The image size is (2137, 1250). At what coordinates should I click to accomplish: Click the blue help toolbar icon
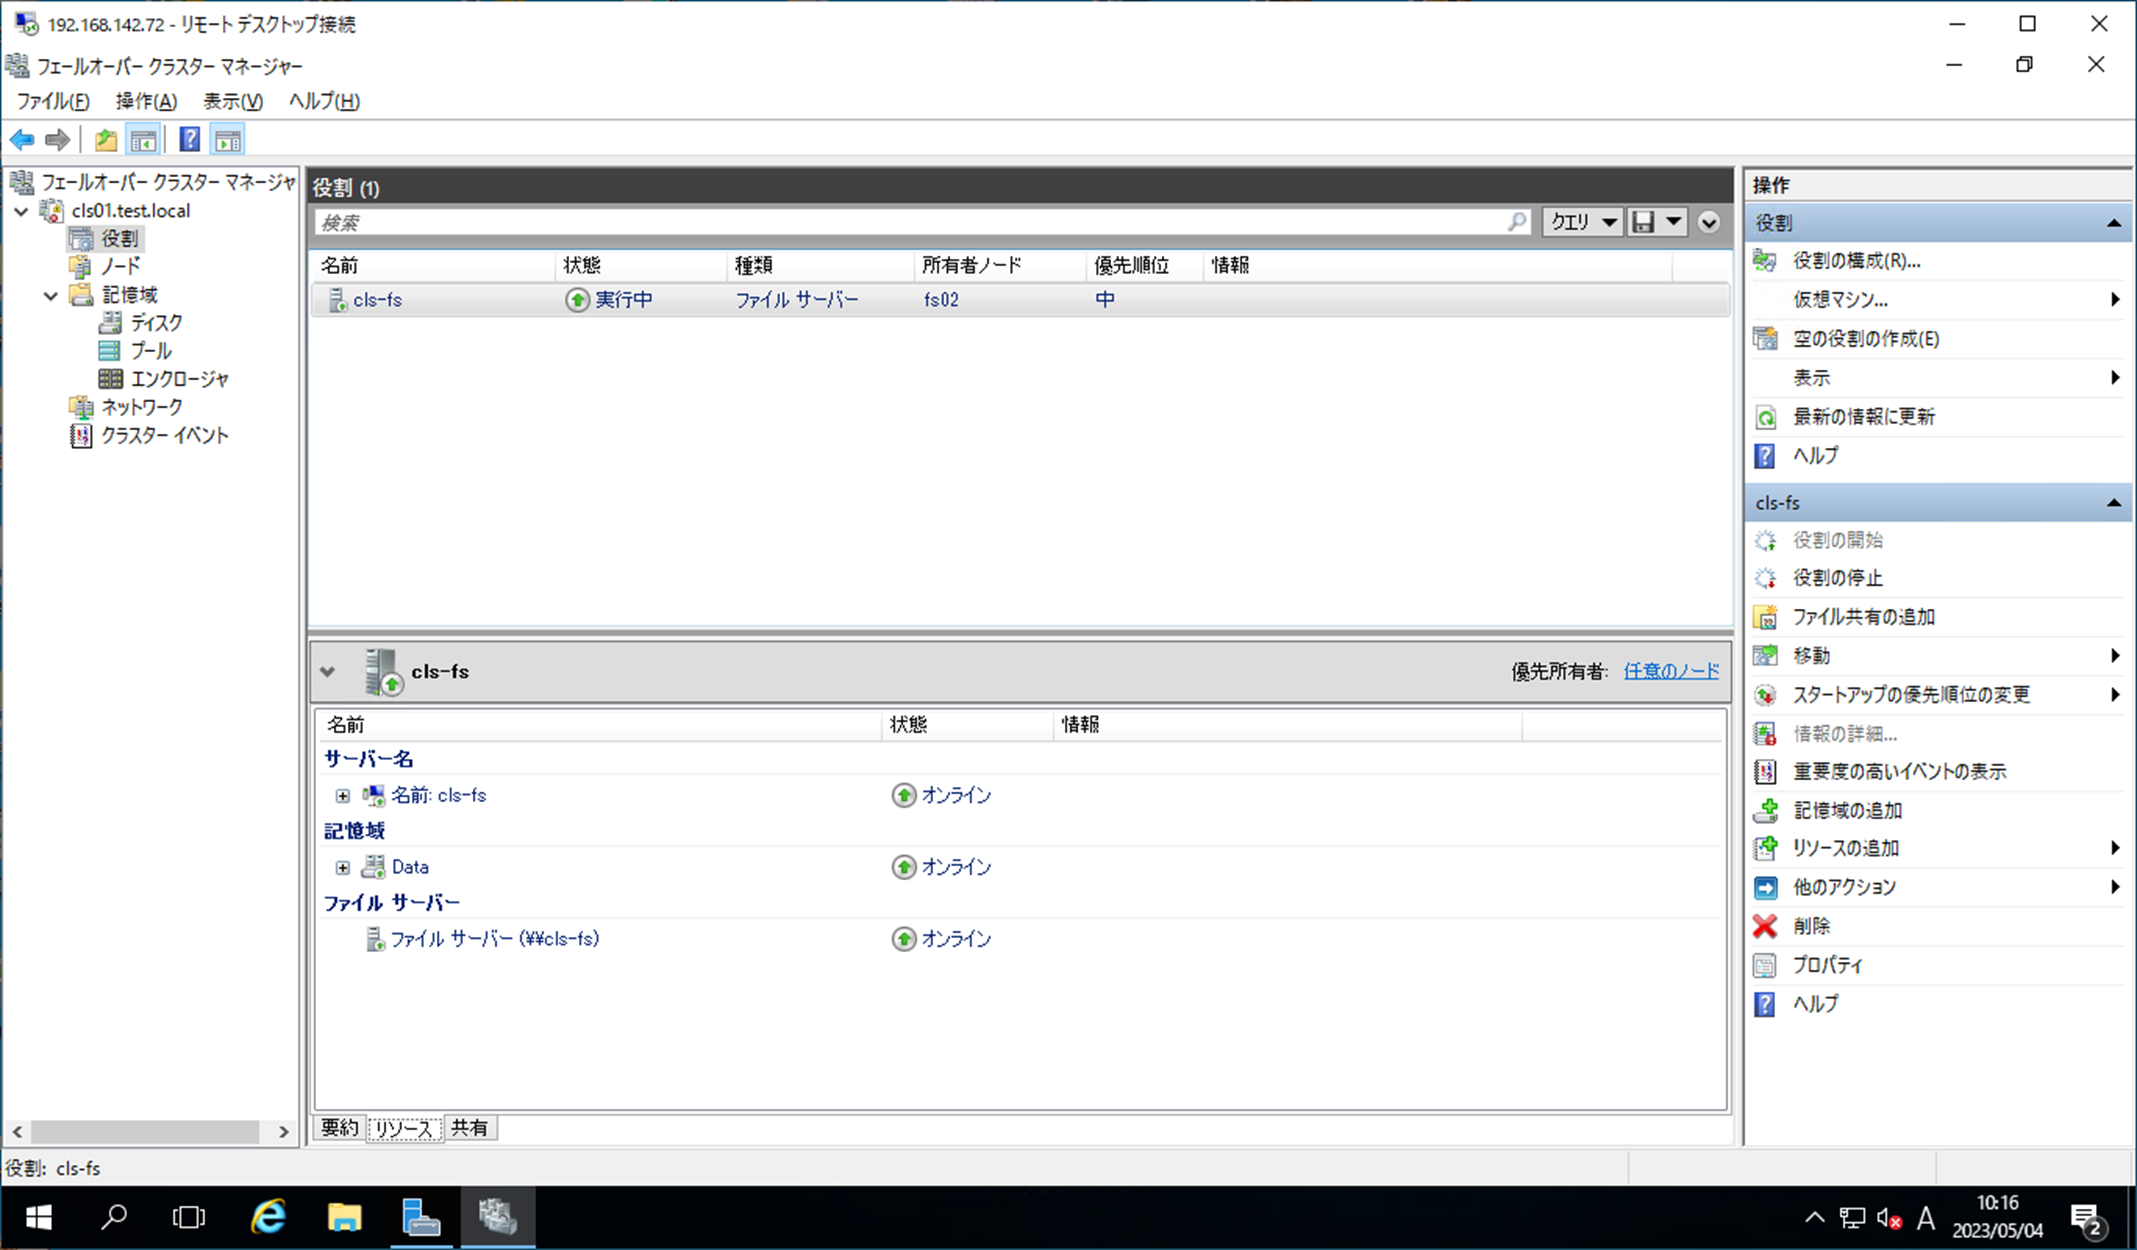(189, 140)
